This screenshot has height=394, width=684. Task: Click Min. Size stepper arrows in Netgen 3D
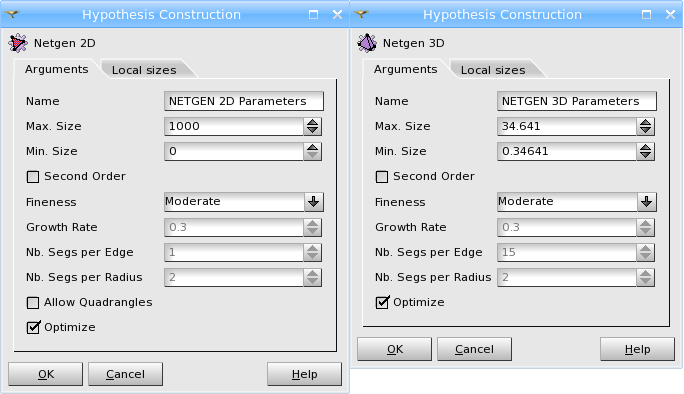[646, 151]
